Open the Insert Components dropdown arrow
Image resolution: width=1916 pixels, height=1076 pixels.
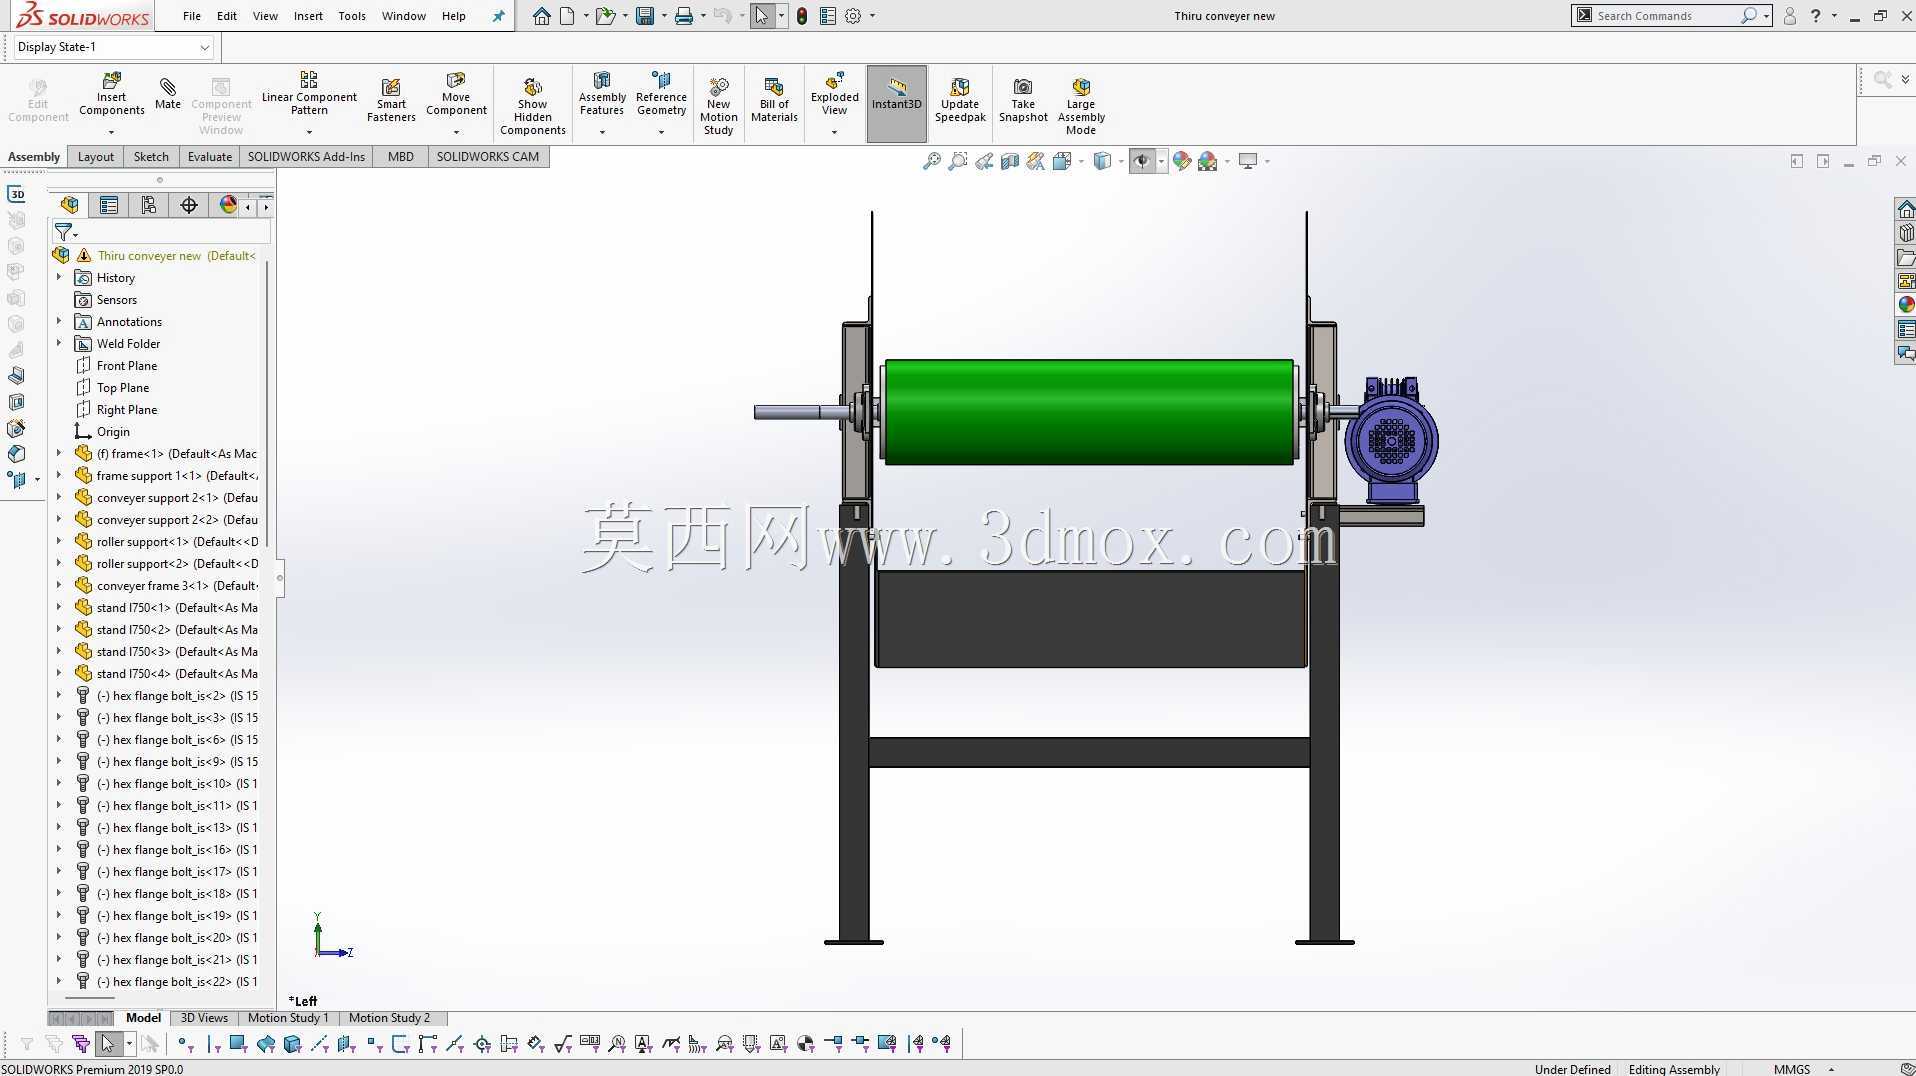point(111,132)
